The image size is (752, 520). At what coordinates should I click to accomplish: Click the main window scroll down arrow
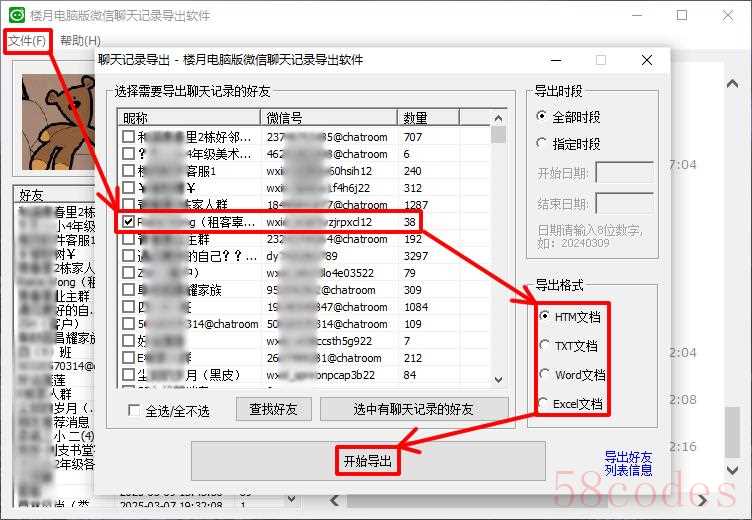[x=732, y=470]
